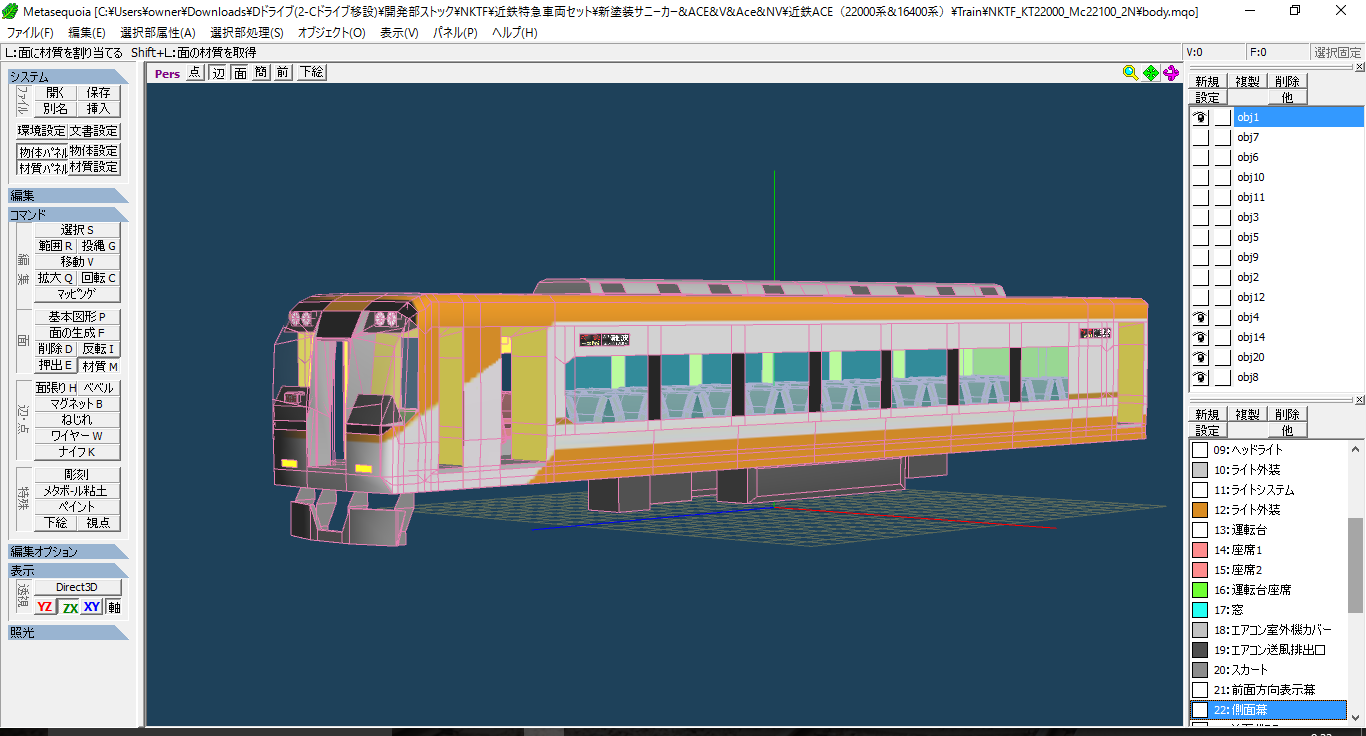1366x736 pixels.
Task: Show obj7 via its visibility box
Action: tap(1200, 137)
